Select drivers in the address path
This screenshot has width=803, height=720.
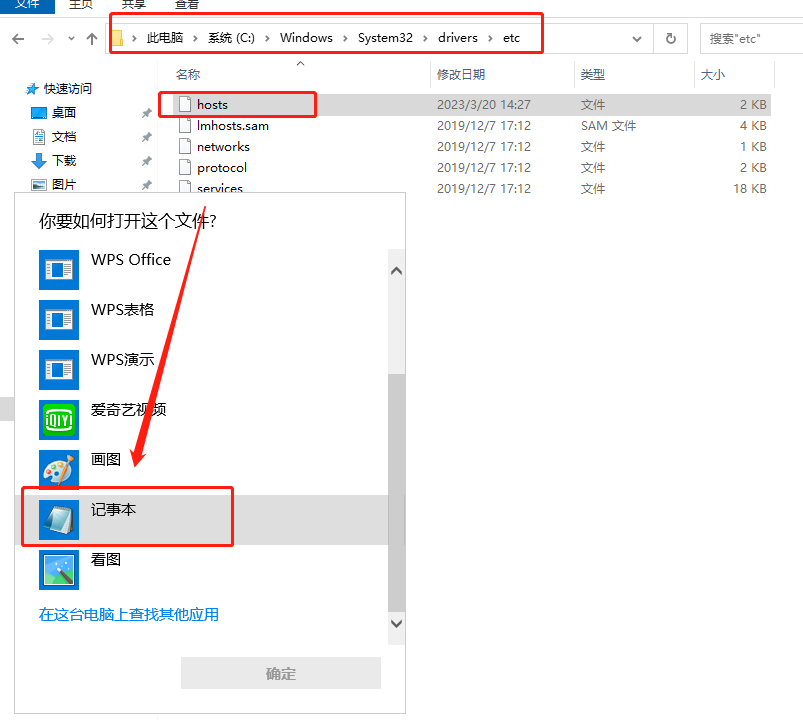click(x=457, y=38)
